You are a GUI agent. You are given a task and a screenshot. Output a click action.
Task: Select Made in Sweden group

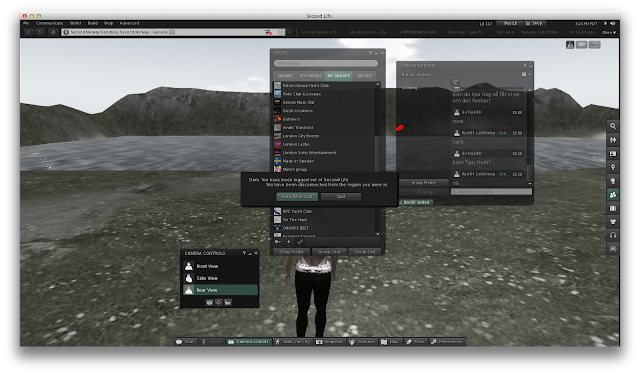(324, 161)
